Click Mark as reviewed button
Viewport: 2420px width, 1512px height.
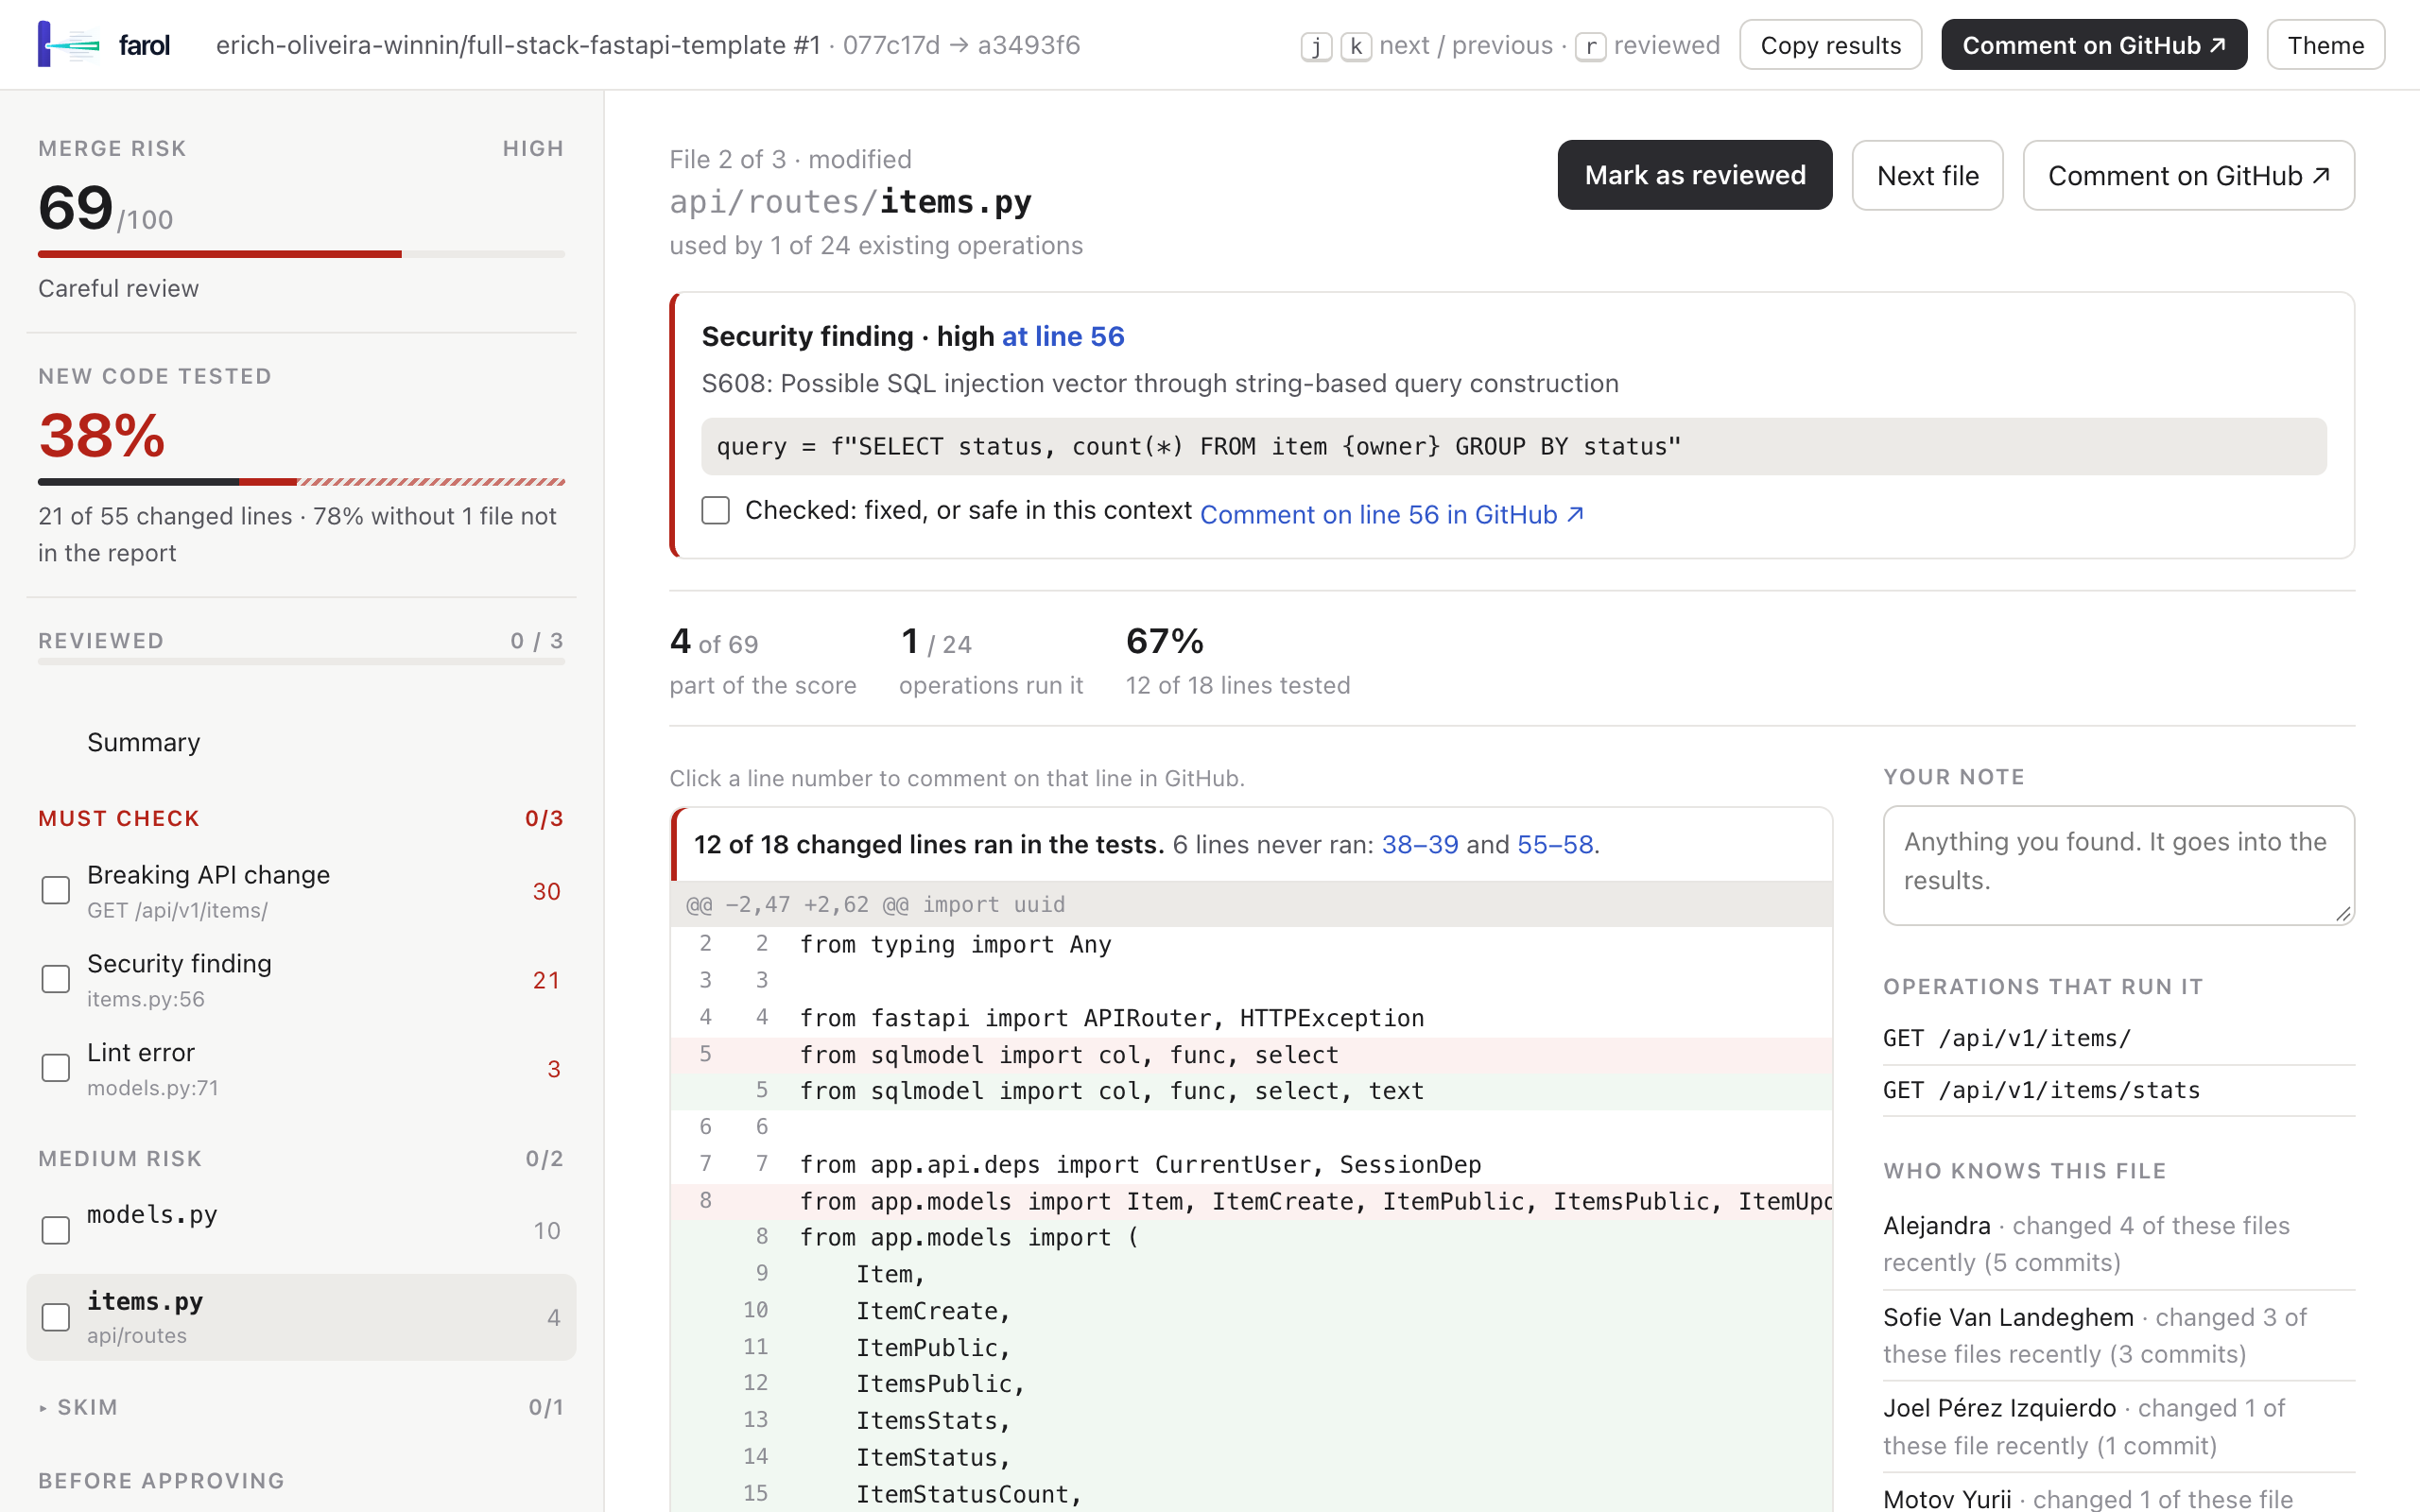(1694, 175)
